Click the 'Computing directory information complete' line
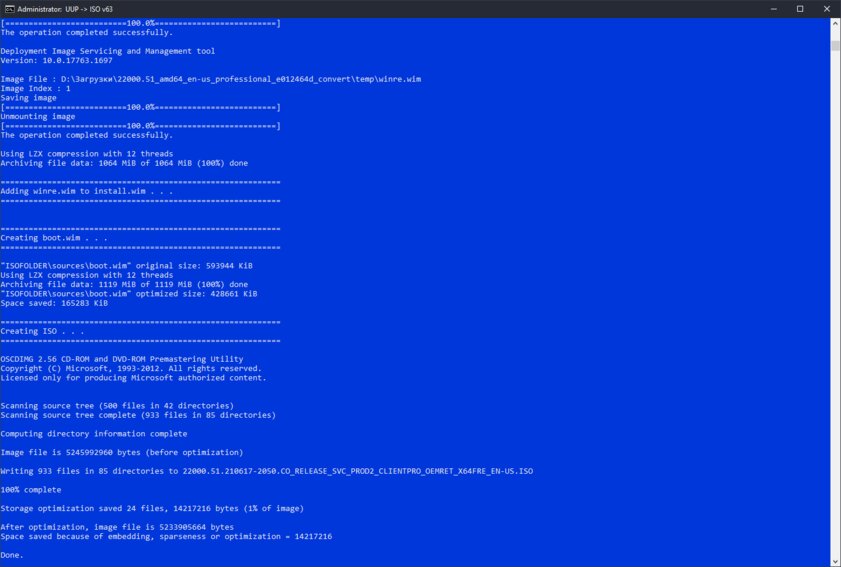This screenshot has width=841, height=567. click(x=94, y=433)
